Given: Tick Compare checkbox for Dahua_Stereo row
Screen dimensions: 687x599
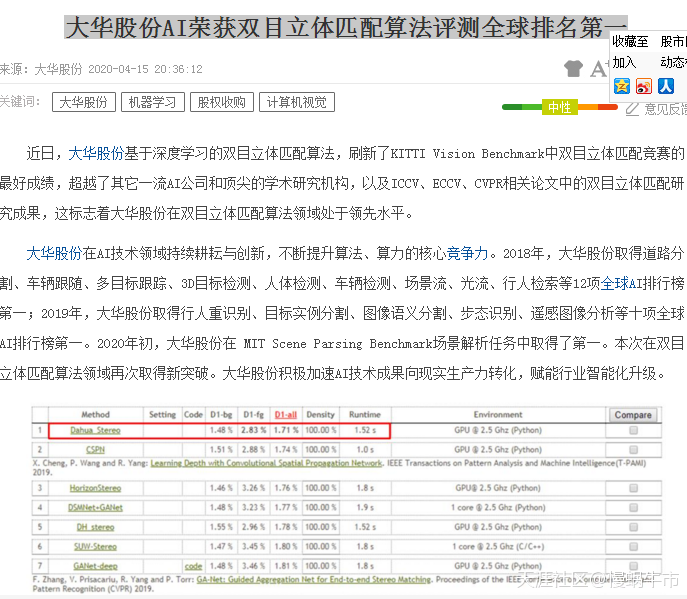Looking at the screenshot, I should 633,430.
